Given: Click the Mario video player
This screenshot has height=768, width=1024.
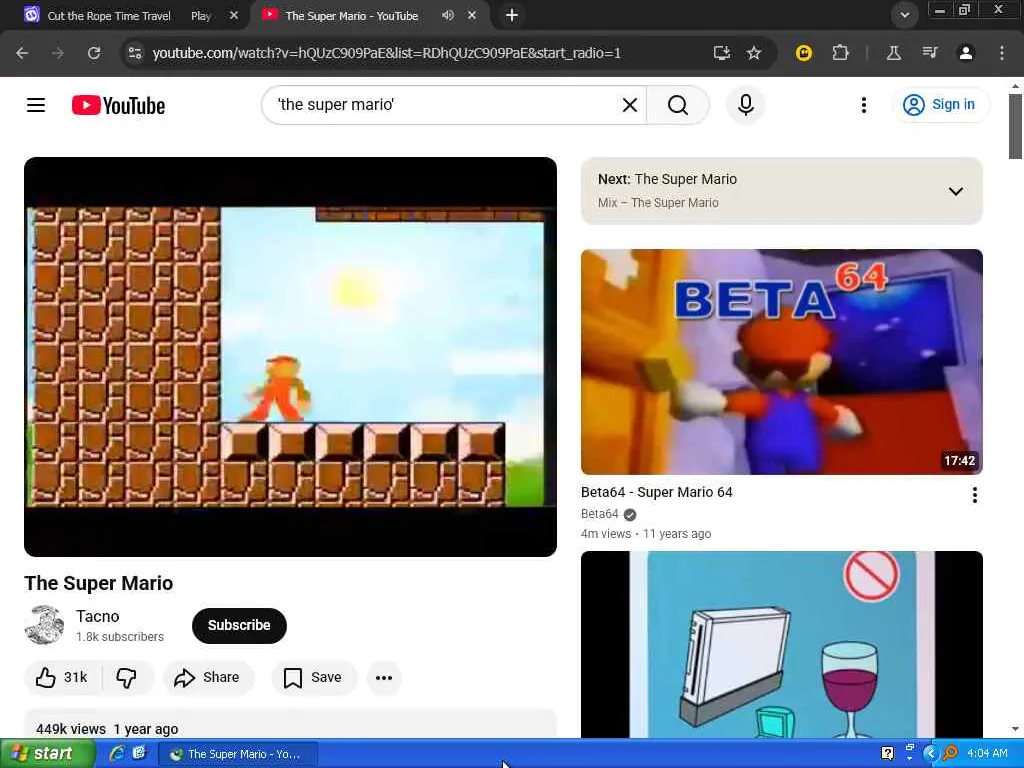Looking at the screenshot, I should [290, 357].
